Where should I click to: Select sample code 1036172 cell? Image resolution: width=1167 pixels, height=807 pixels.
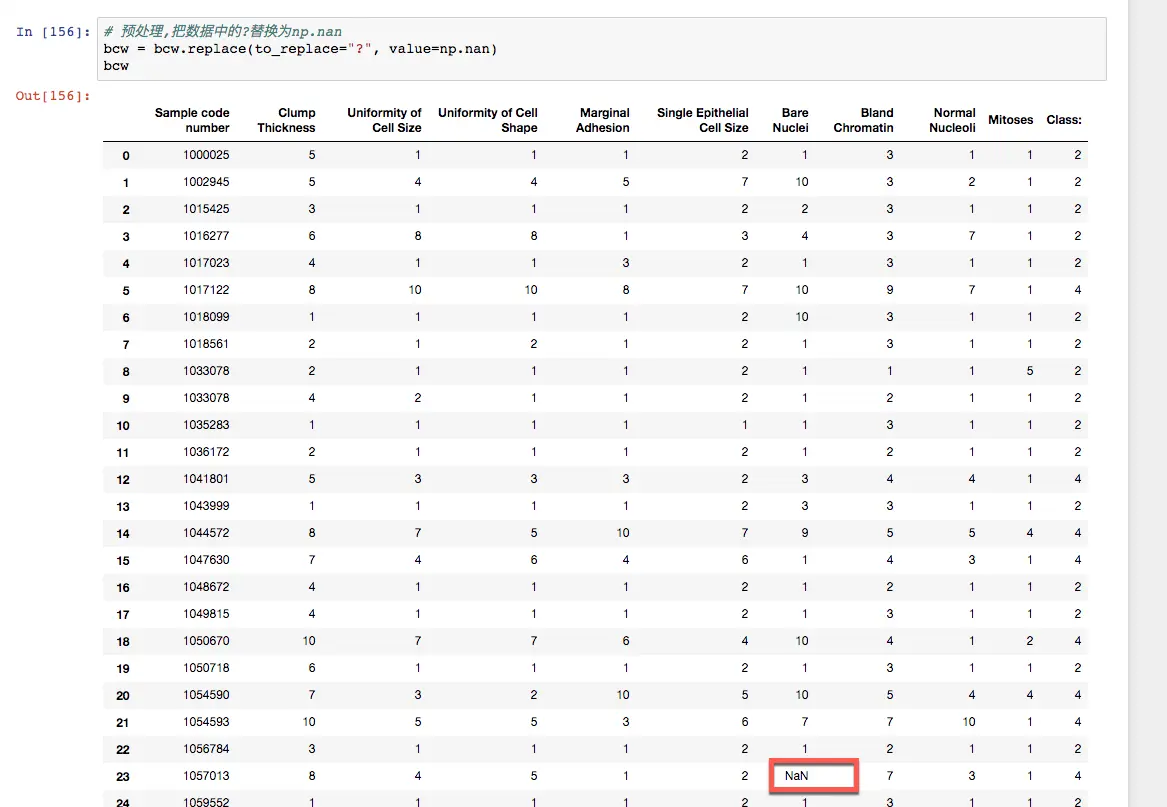coord(206,452)
